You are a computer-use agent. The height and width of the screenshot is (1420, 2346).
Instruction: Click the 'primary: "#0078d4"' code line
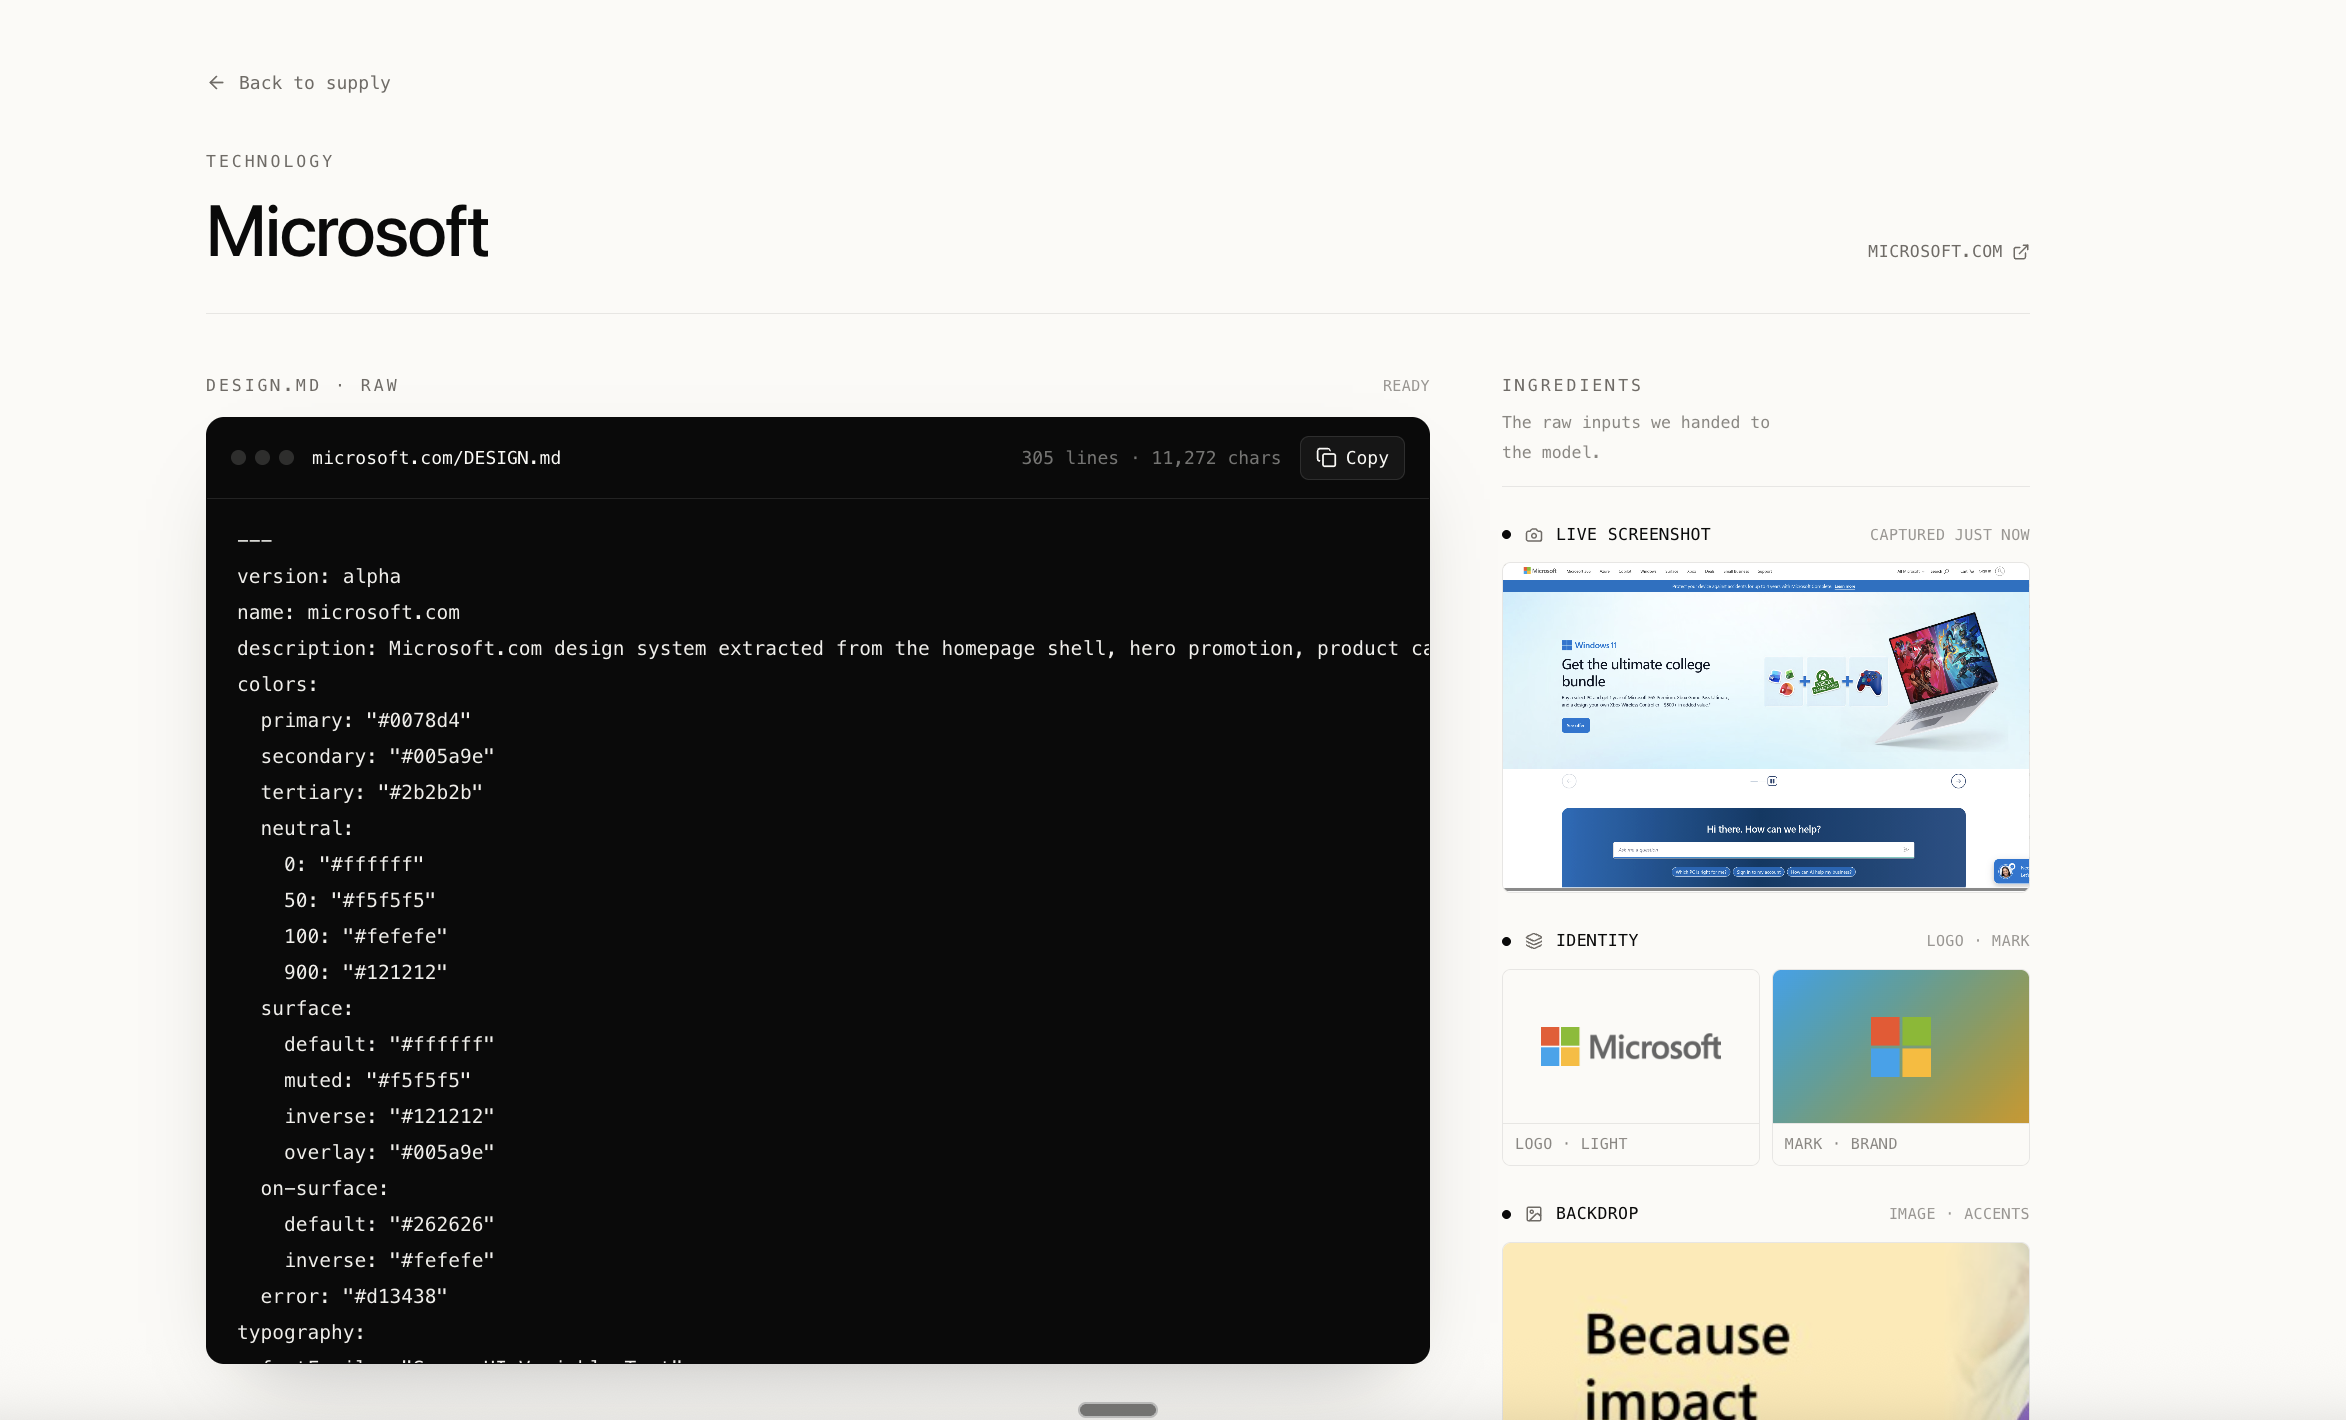point(366,721)
